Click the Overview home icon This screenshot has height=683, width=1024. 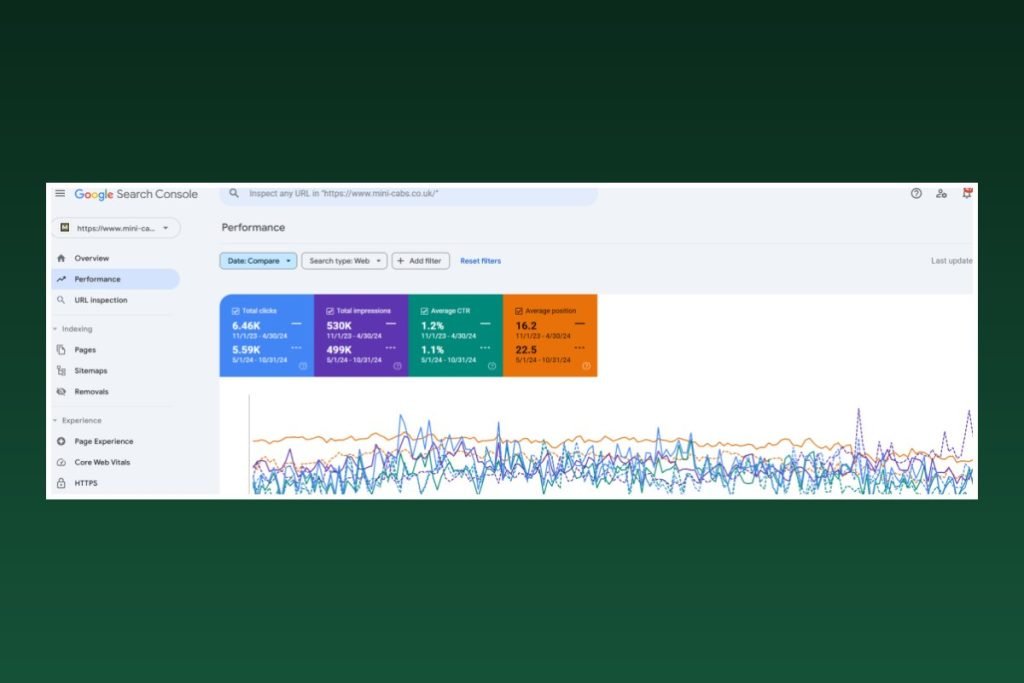pyautogui.click(x=61, y=258)
